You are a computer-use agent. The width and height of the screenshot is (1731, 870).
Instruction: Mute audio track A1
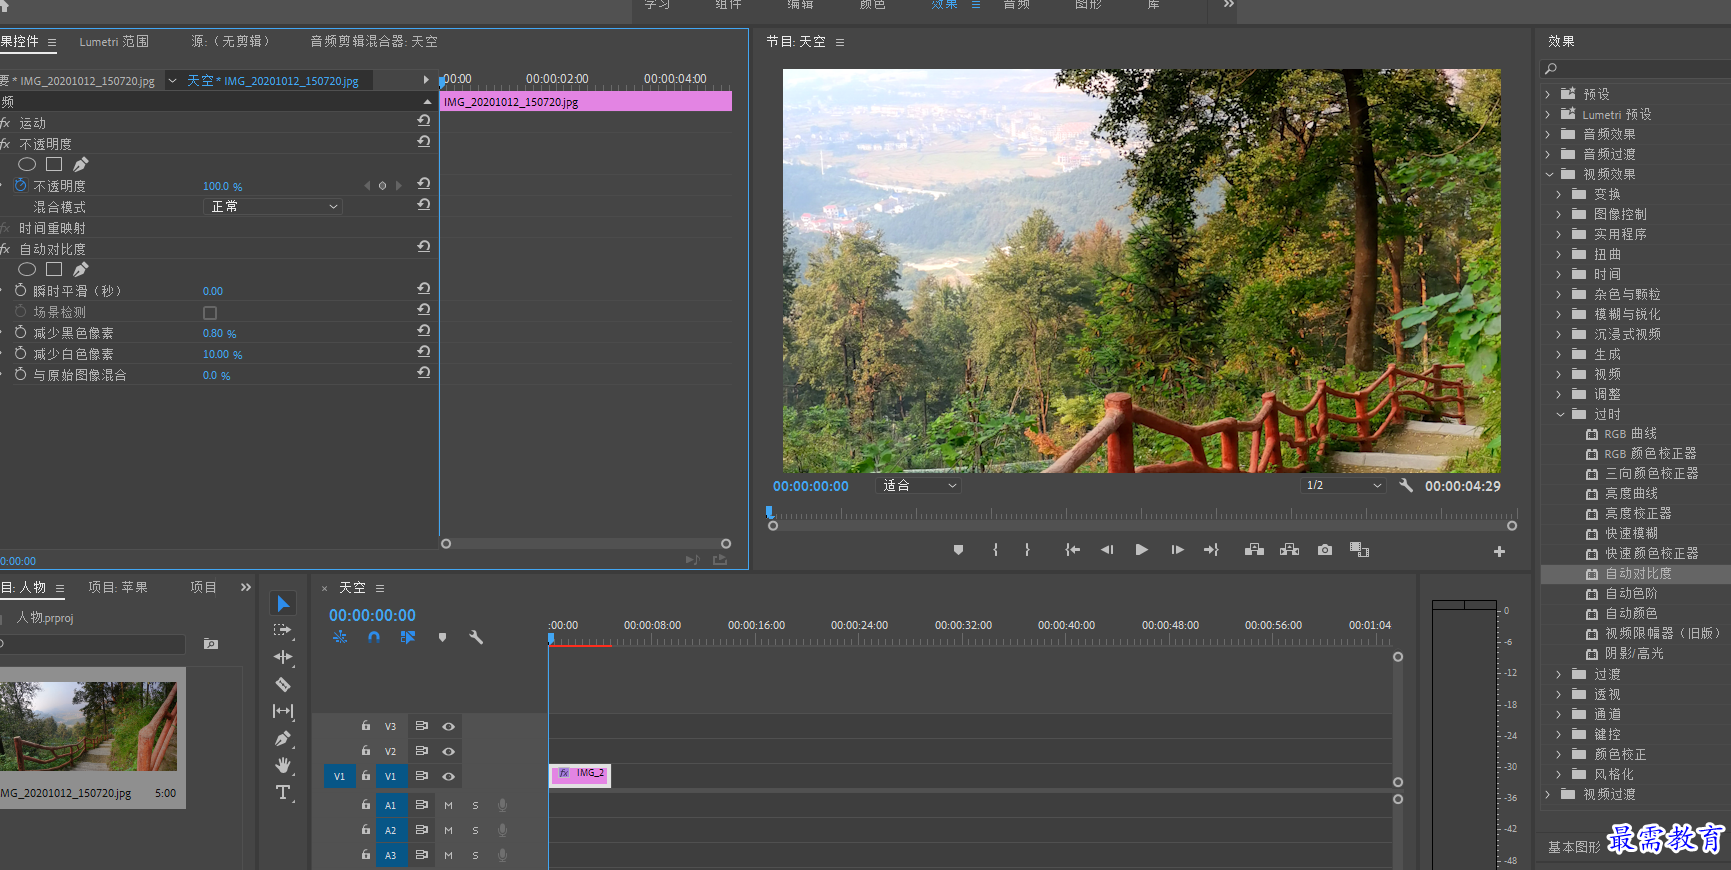point(448,805)
